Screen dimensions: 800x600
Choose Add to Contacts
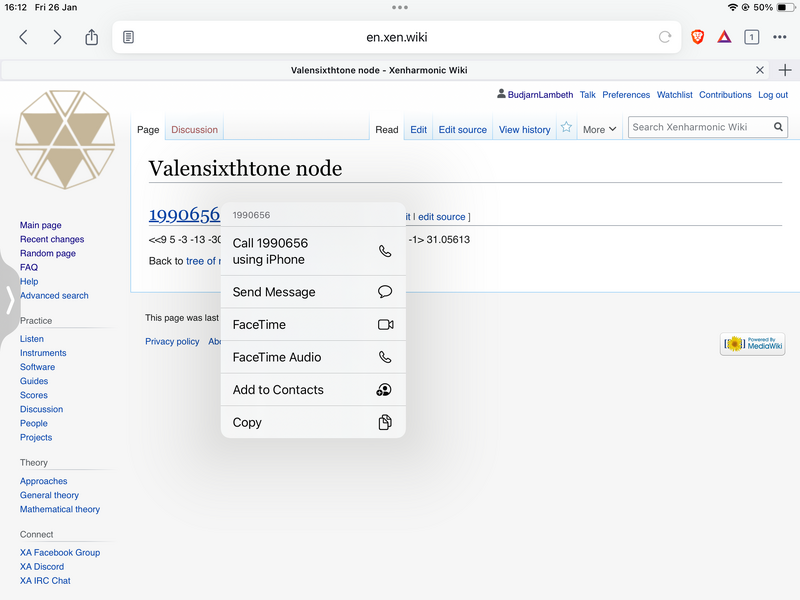313,390
